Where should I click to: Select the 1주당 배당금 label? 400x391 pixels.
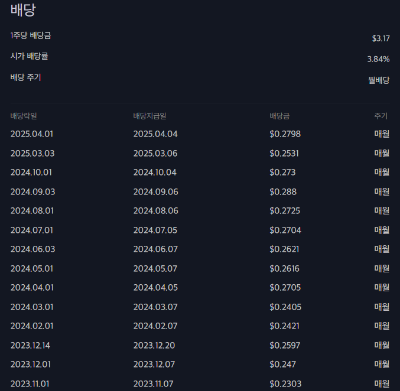pyautogui.click(x=31, y=35)
